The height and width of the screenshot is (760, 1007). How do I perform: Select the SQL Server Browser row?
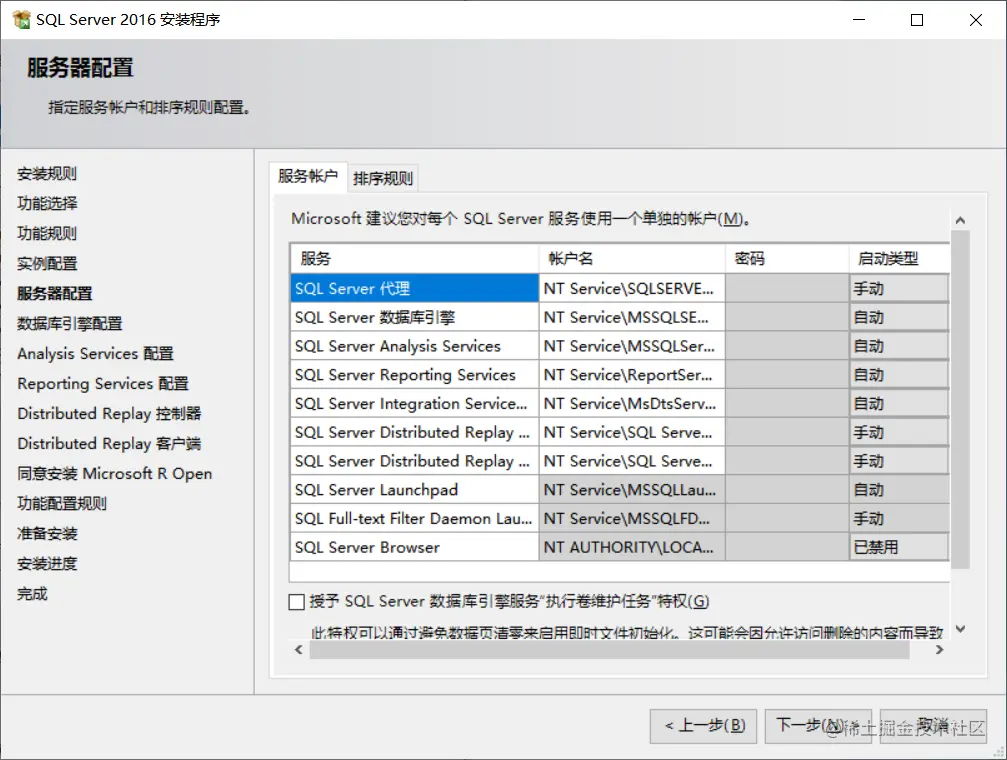click(414, 547)
